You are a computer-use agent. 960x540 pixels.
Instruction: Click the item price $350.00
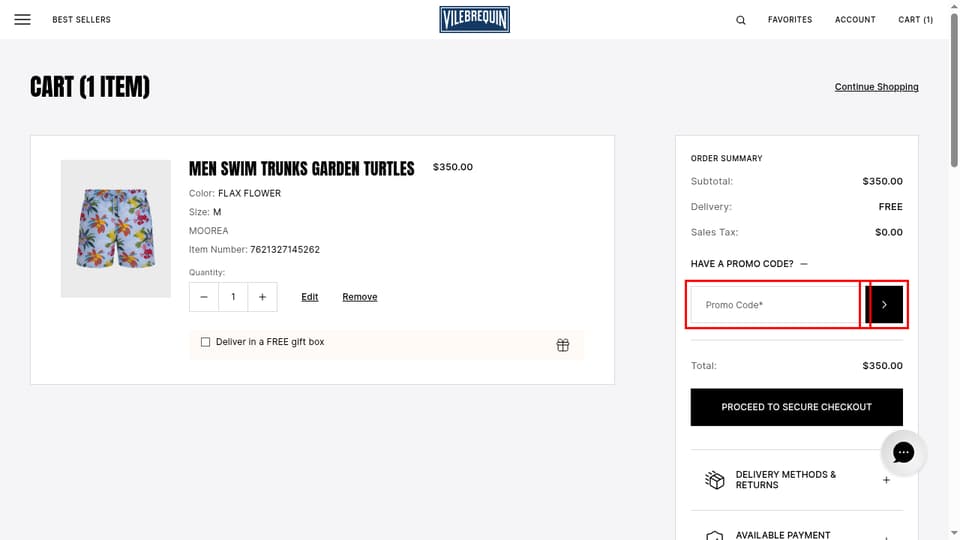coord(452,167)
